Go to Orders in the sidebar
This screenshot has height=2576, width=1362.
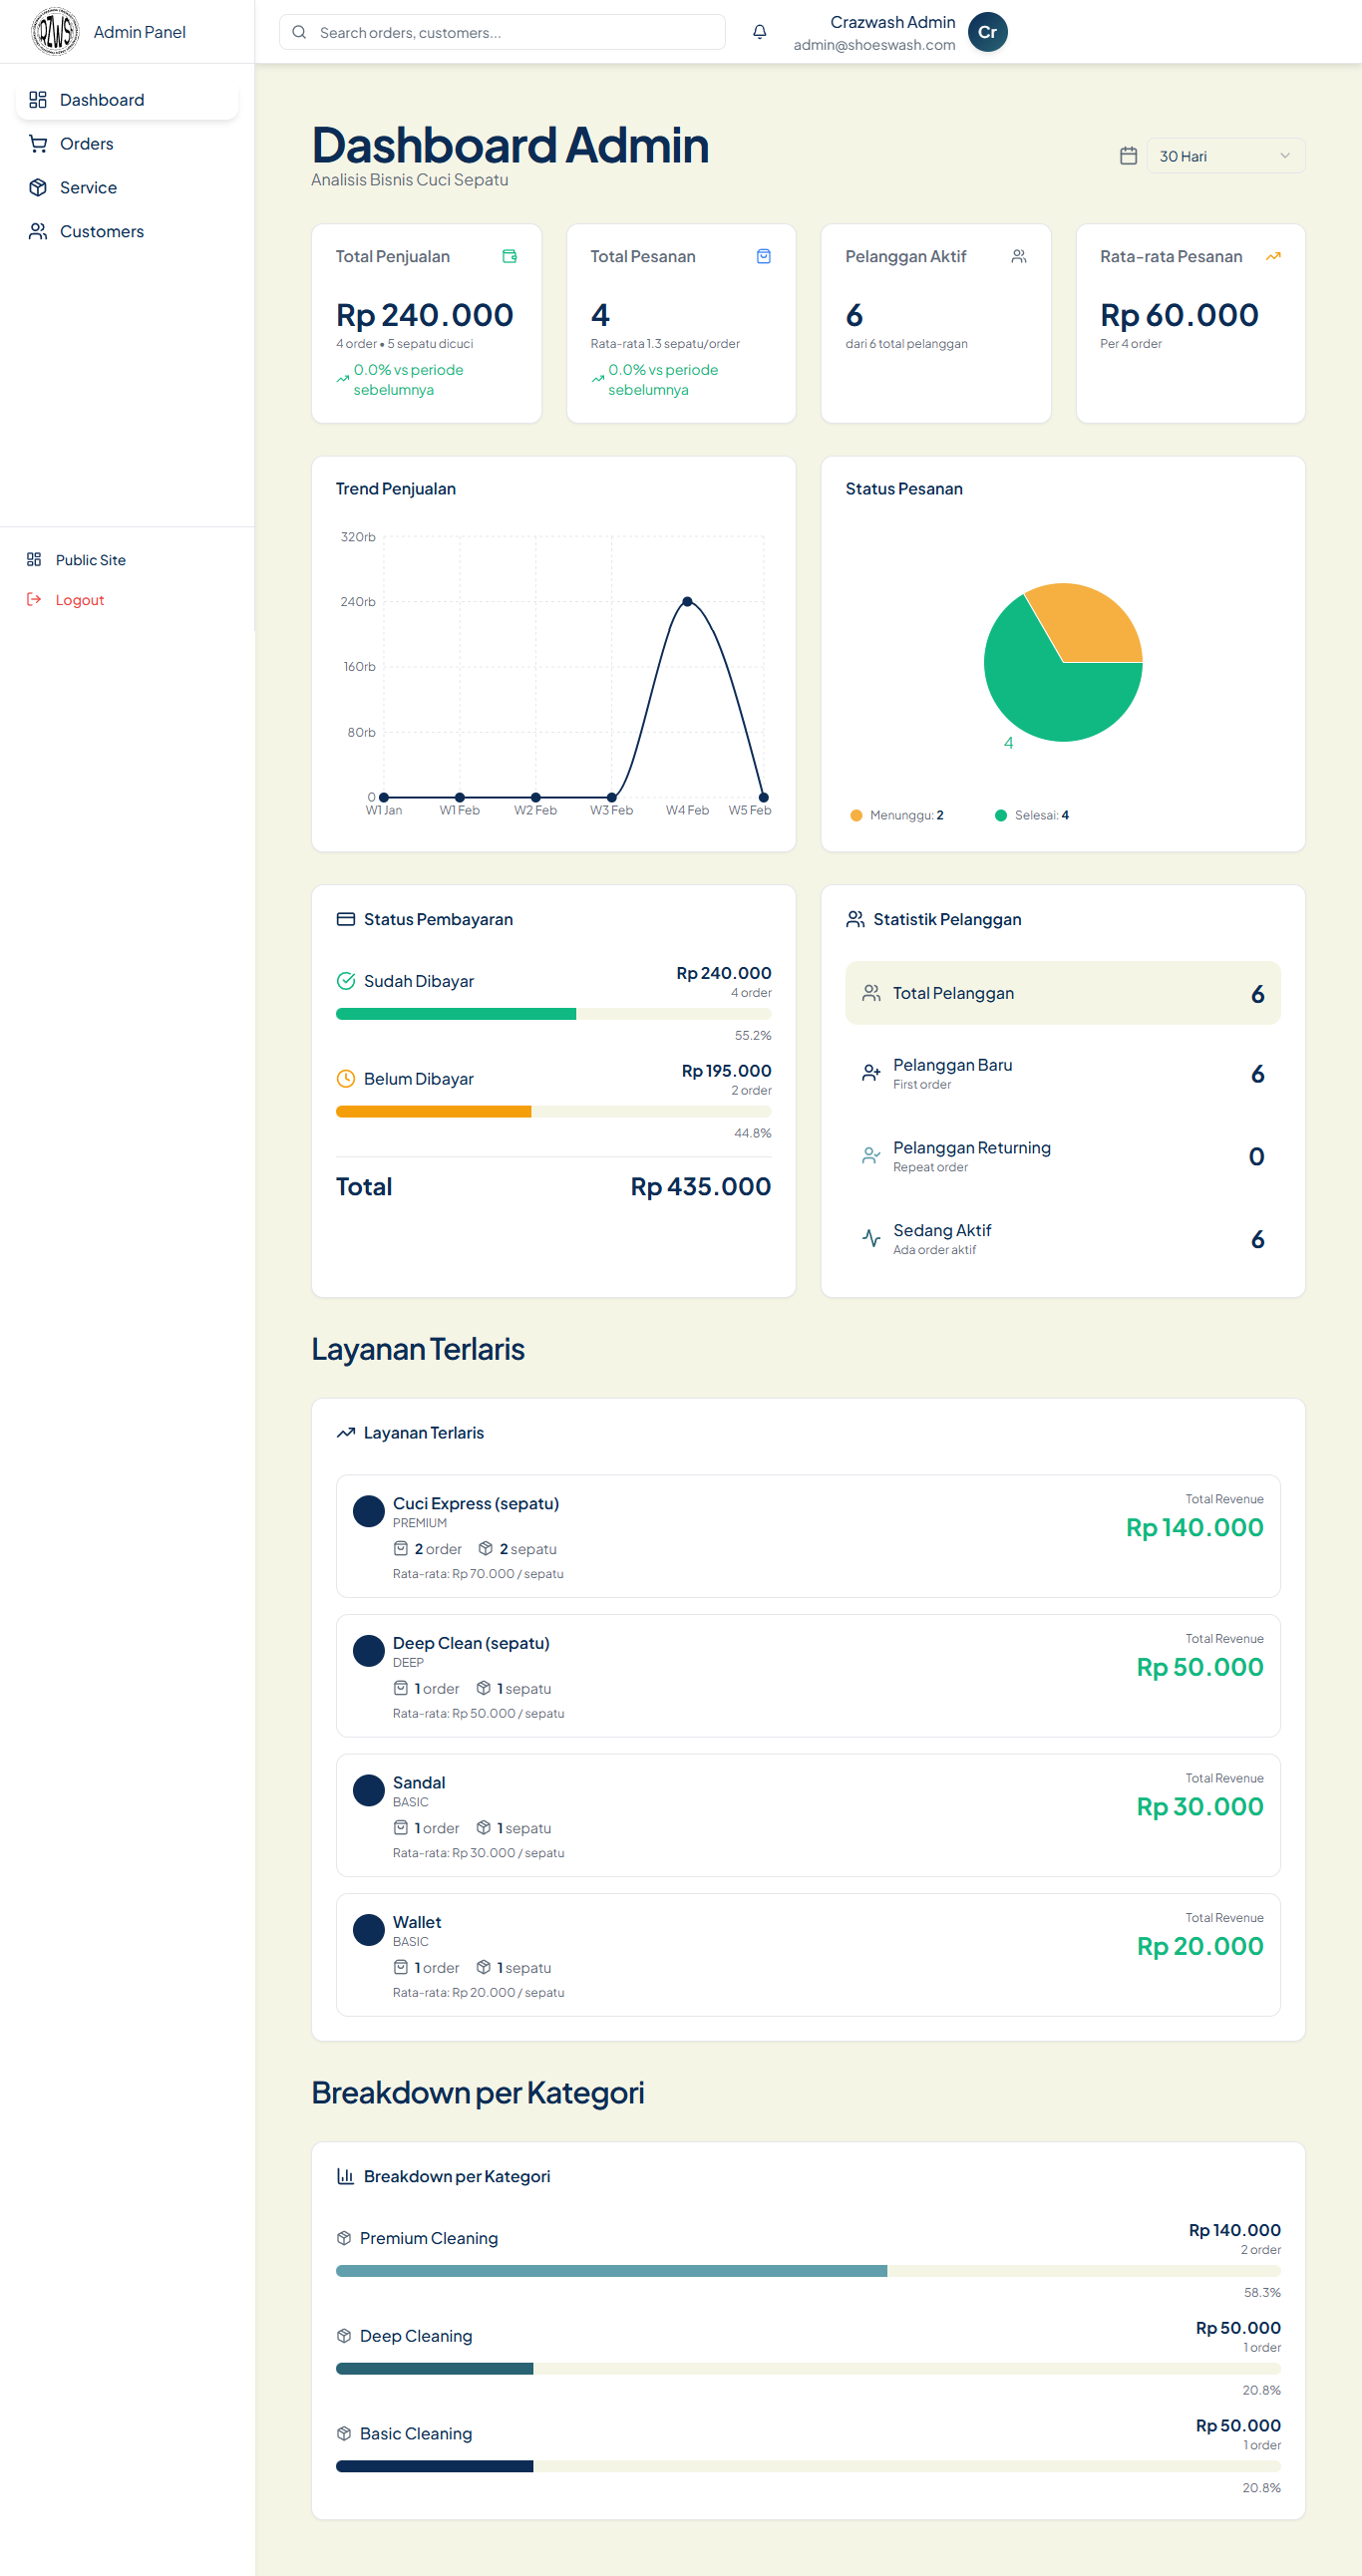[x=127, y=144]
